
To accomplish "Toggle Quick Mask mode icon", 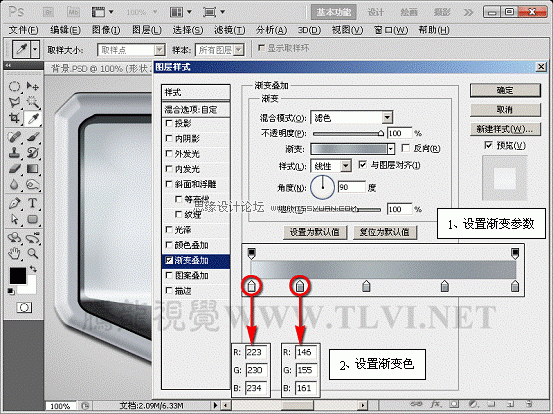I will pos(24,308).
